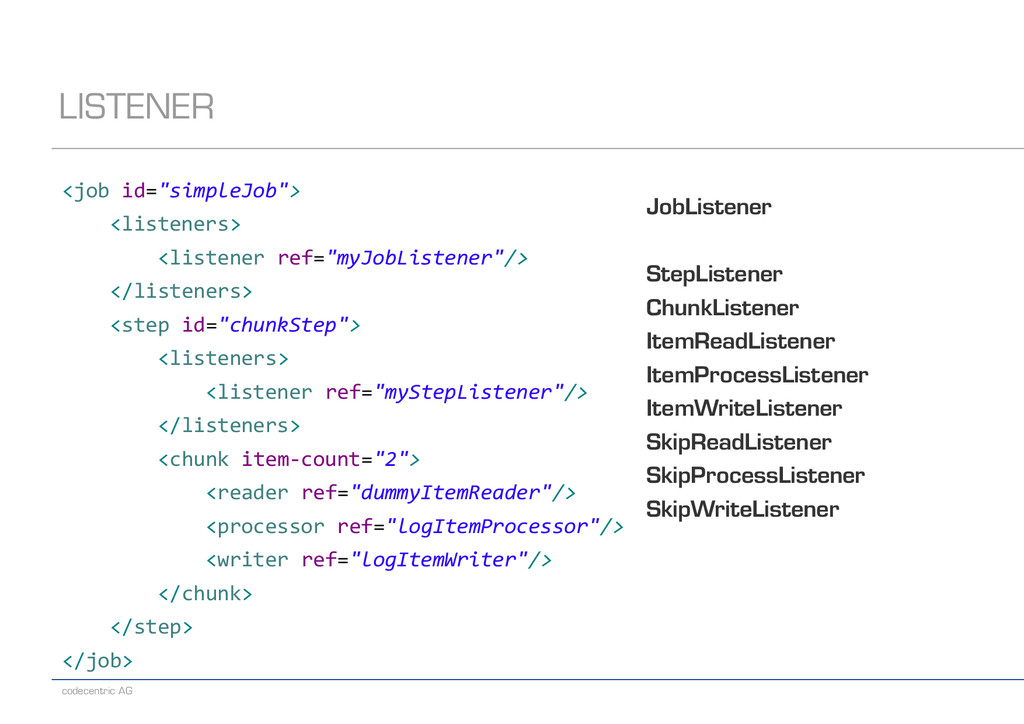
Task: Click the ItemProcessListener label
Action: (x=757, y=375)
